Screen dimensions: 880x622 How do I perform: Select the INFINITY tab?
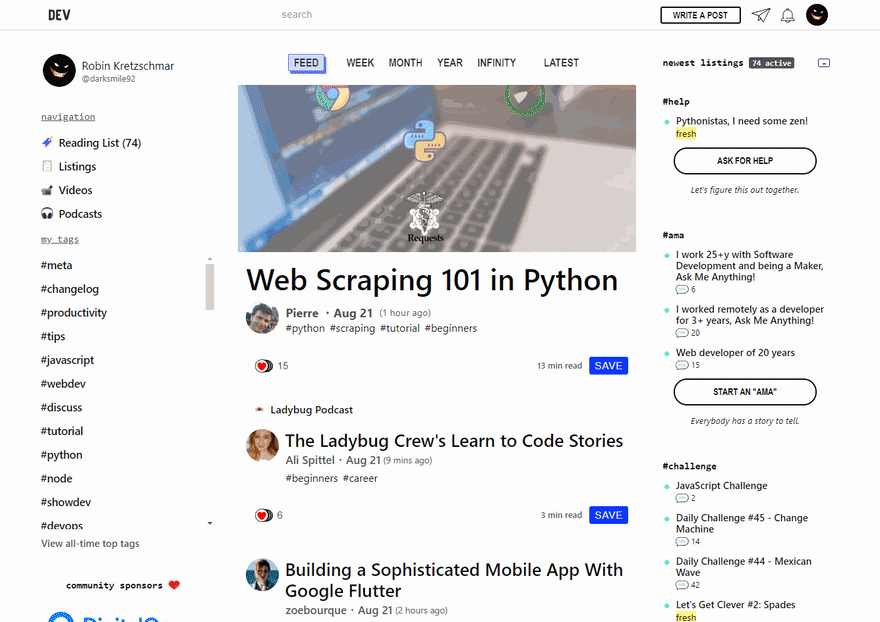click(497, 63)
